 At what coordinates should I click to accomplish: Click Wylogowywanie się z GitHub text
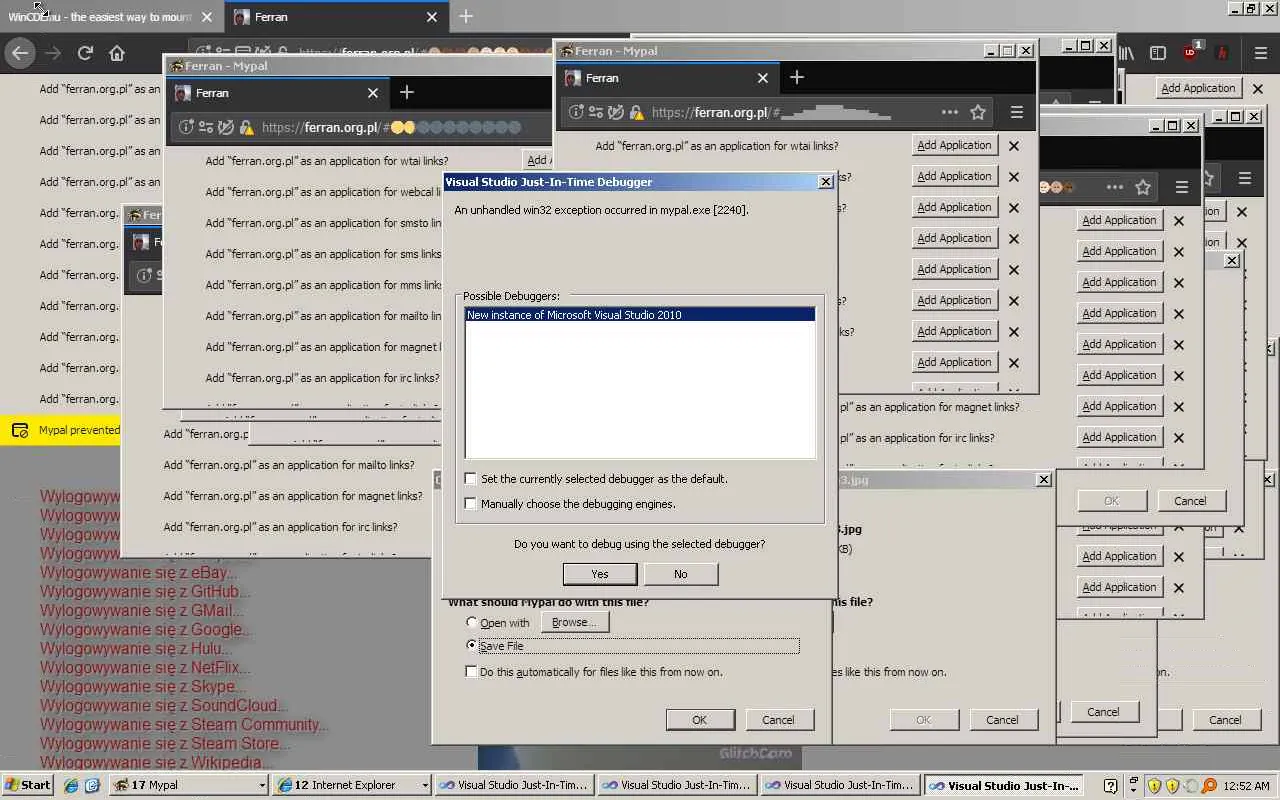pyautogui.click(x=145, y=592)
